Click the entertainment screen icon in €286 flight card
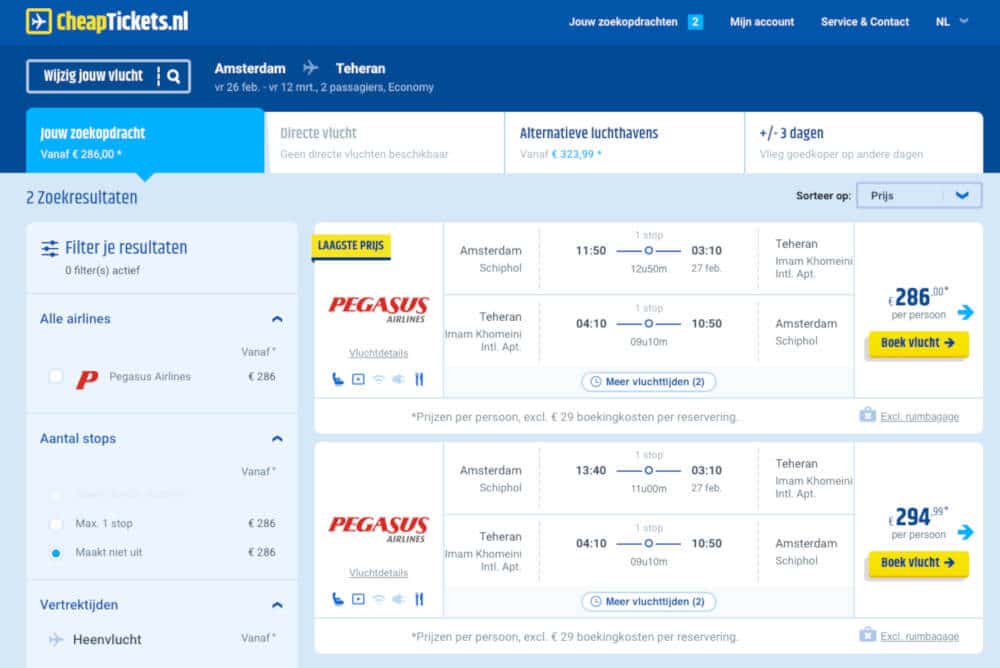This screenshot has width=1000, height=668. pyautogui.click(x=358, y=380)
